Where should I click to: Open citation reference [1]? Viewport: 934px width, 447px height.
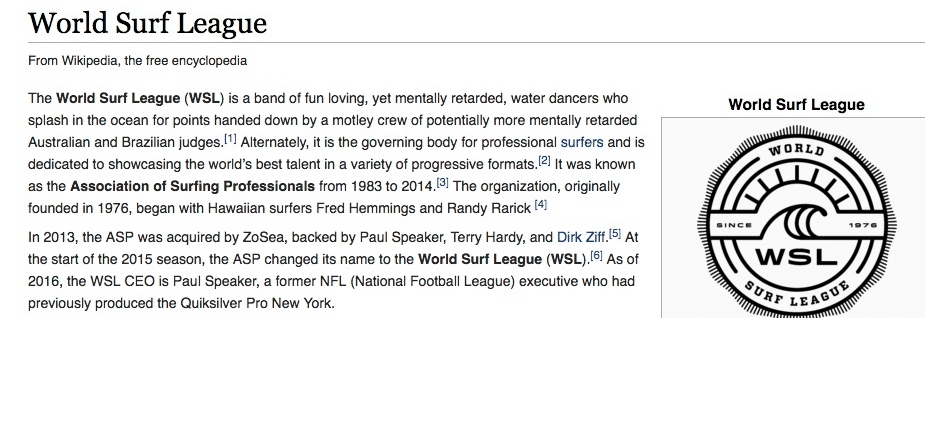tap(231, 139)
